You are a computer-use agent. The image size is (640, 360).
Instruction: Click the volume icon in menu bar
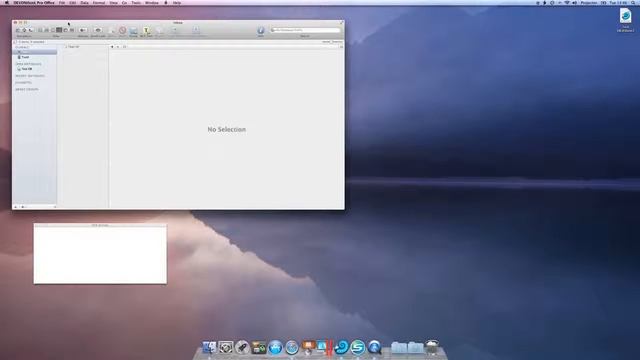pos(574,2)
